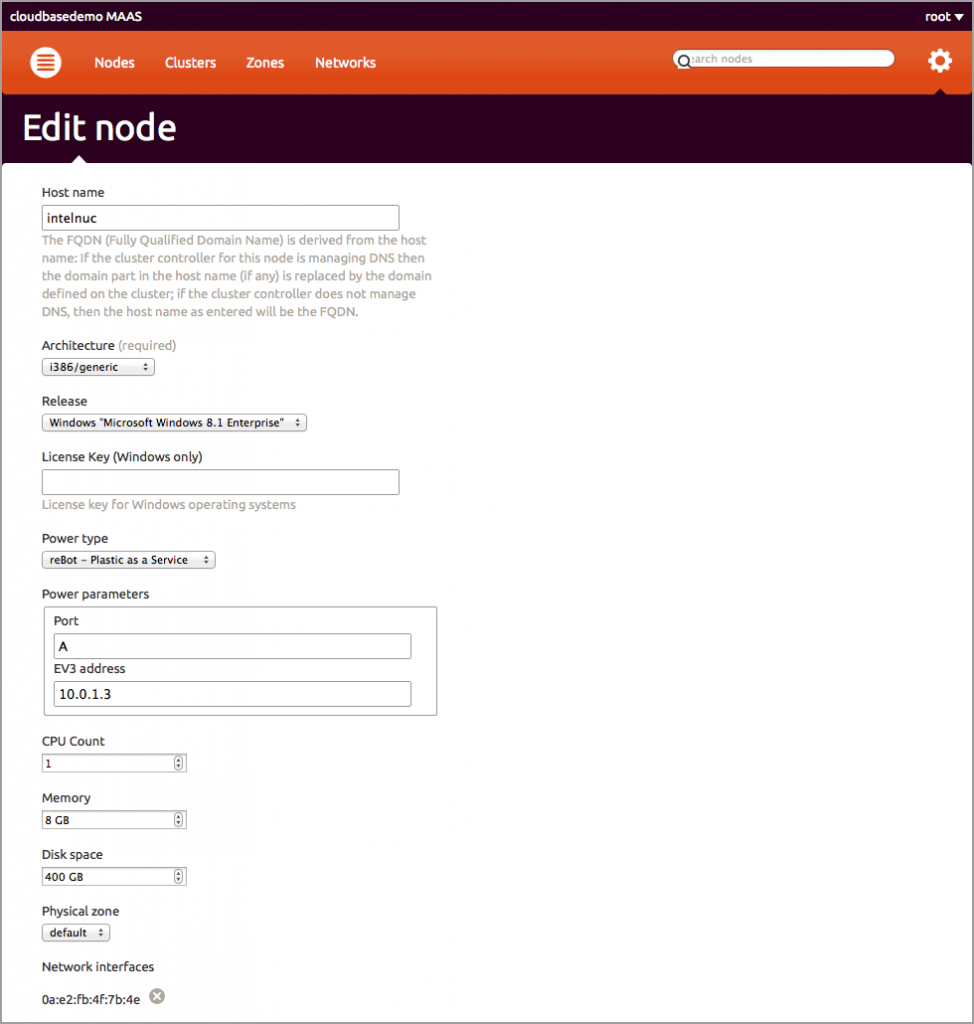The height and width of the screenshot is (1024, 974).
Task: Remove MAC address 0a:e2:fb:4f:7b:4e
Action: [x=157, y=996]
